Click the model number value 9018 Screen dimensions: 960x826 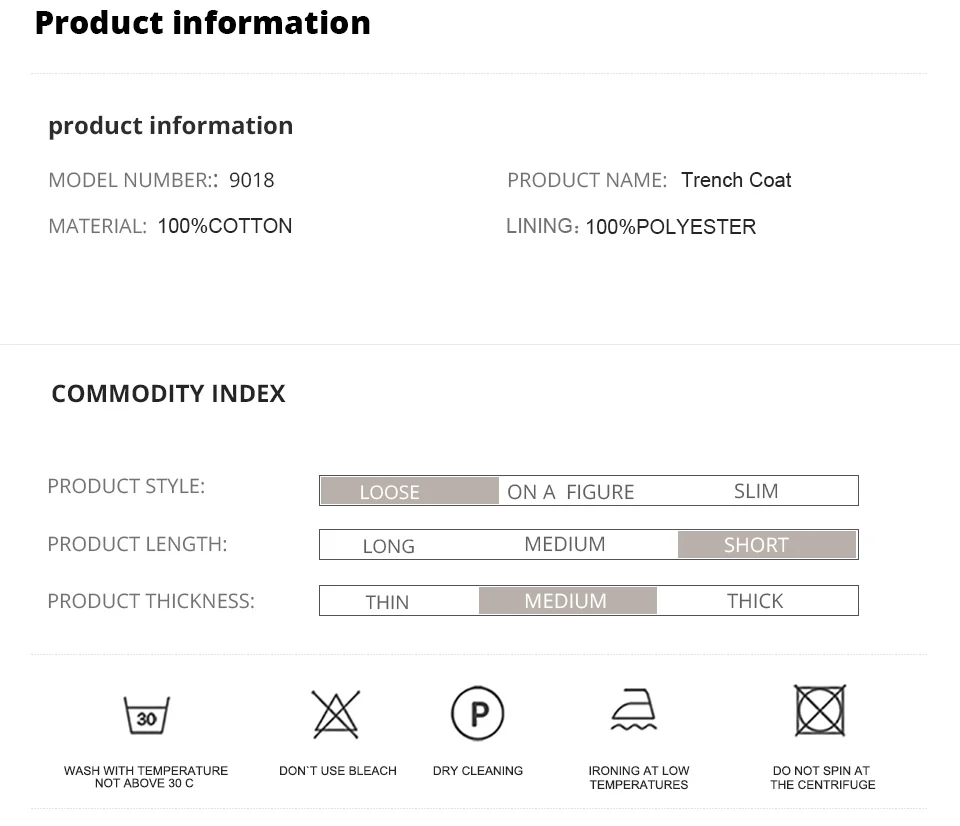(x=252, y=180)
